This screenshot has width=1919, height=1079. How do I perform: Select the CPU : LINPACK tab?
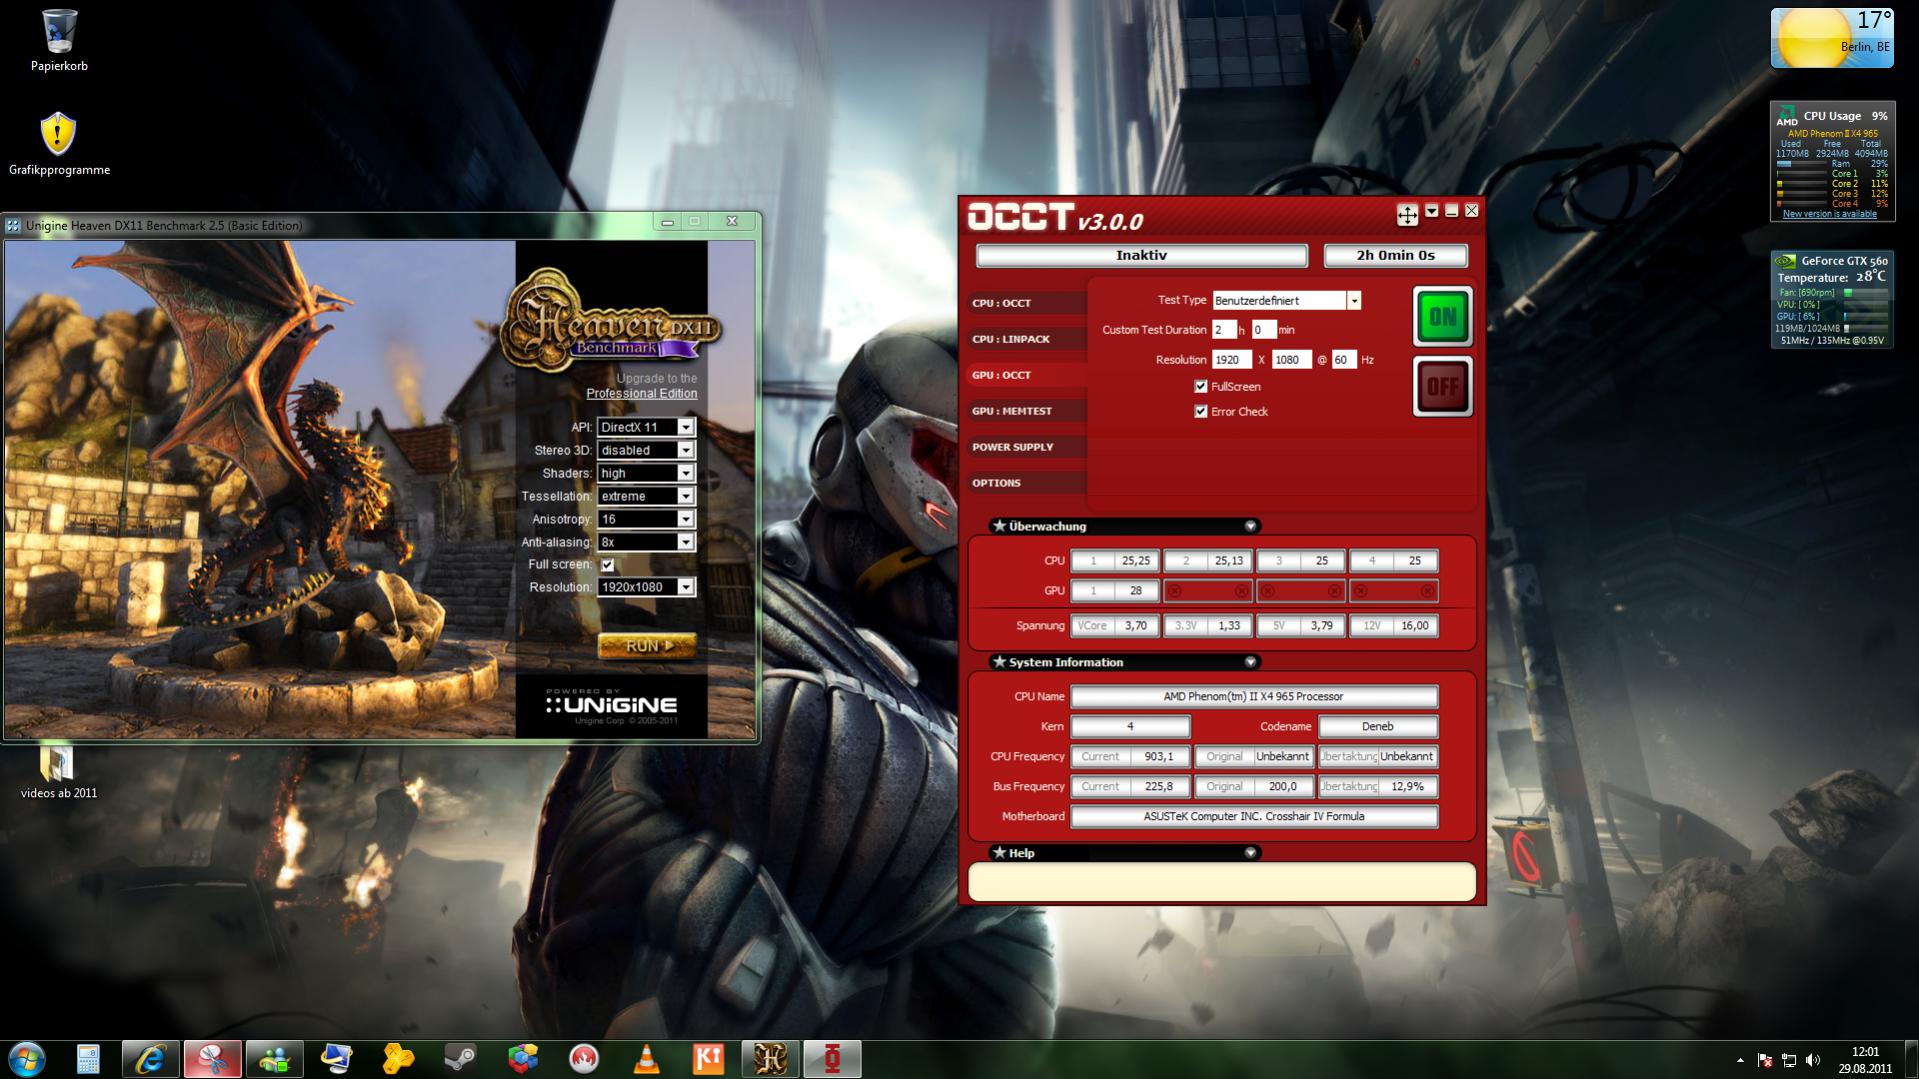[x=1026, y=339]
